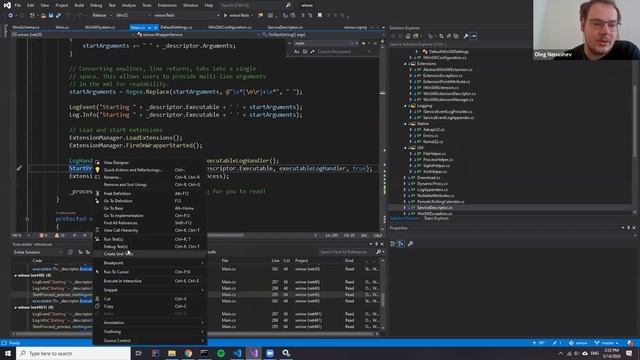Image resolution: width=640 pixels, height=360 pixels.
Task: Toggle Categorized view in Properties panel
Action: click(x=393, y=244)
